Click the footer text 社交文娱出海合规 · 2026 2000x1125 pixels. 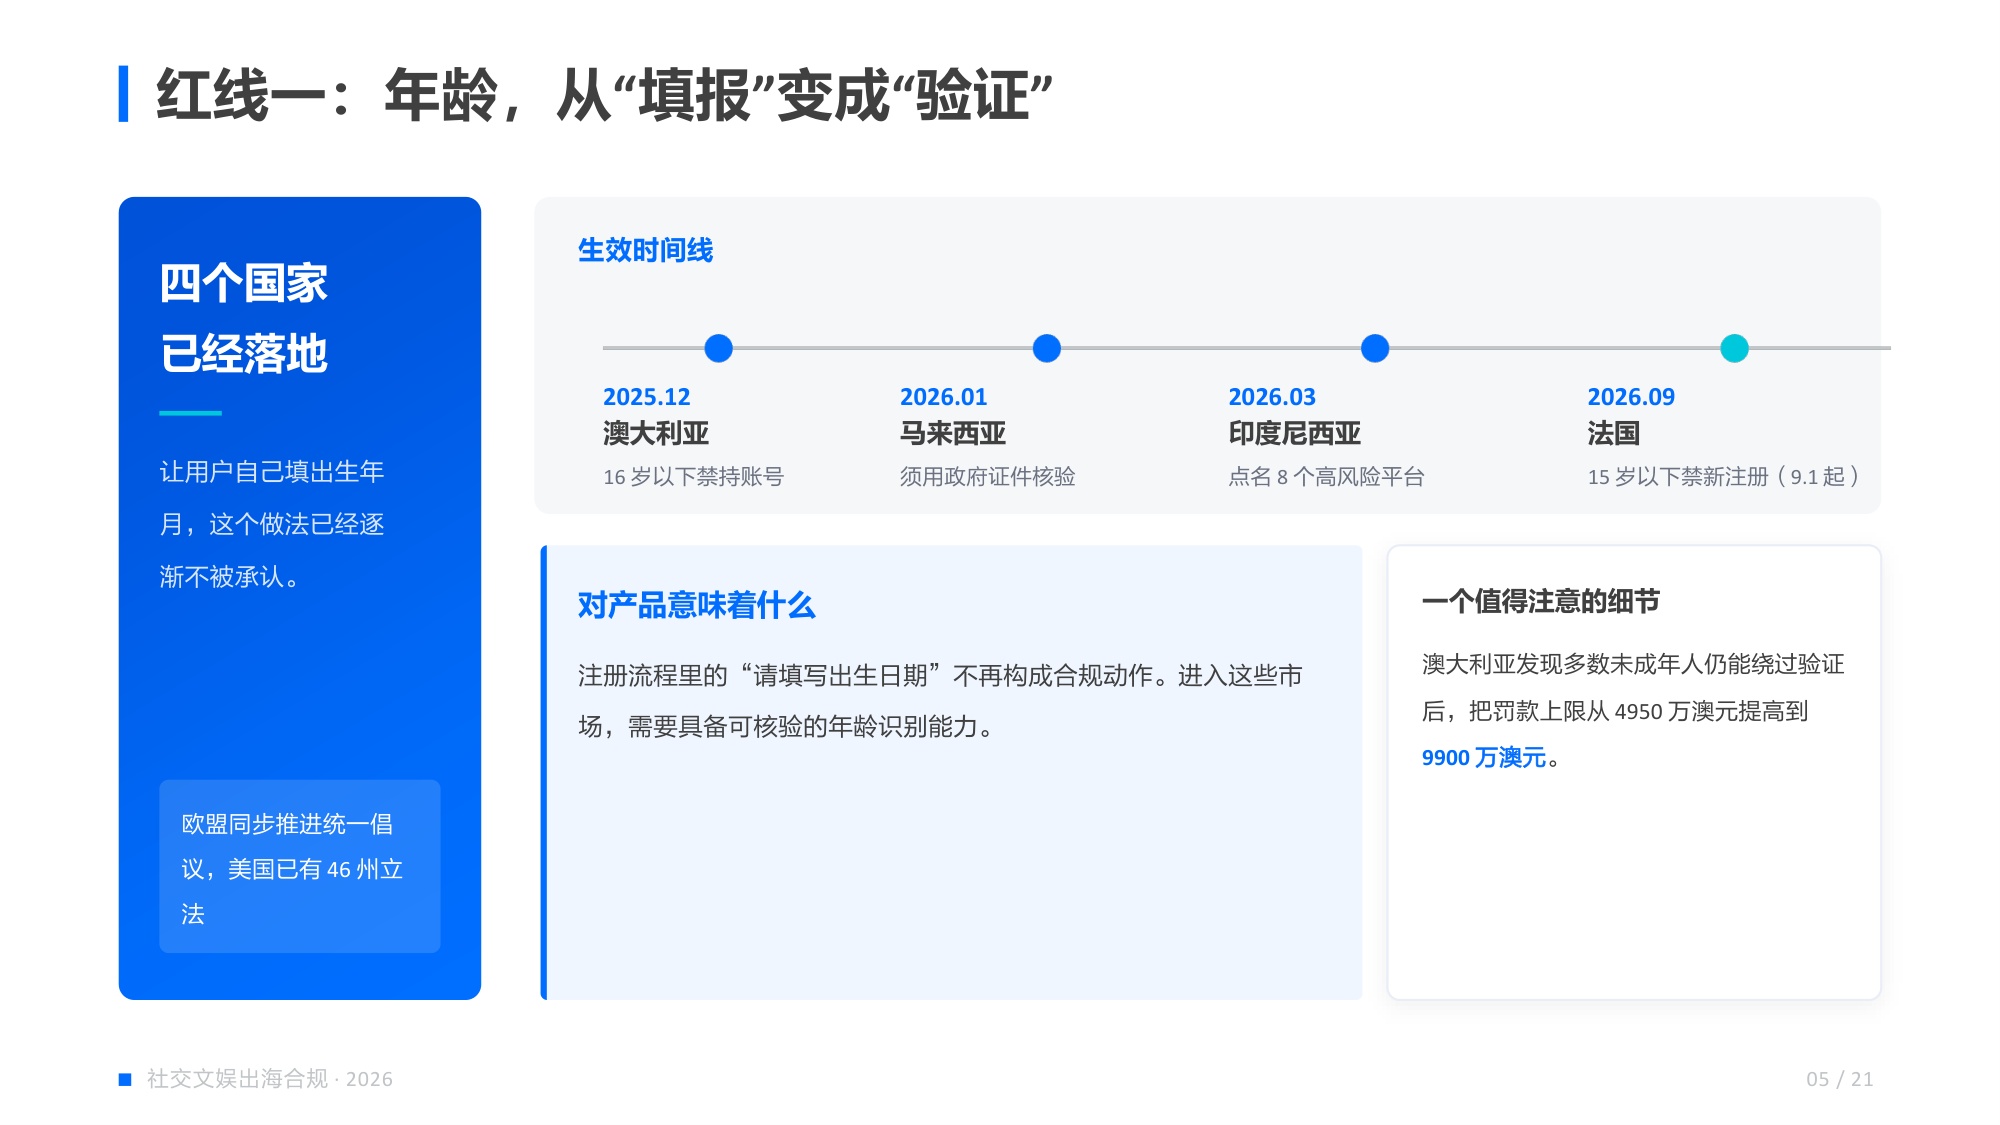[269, 1079]
